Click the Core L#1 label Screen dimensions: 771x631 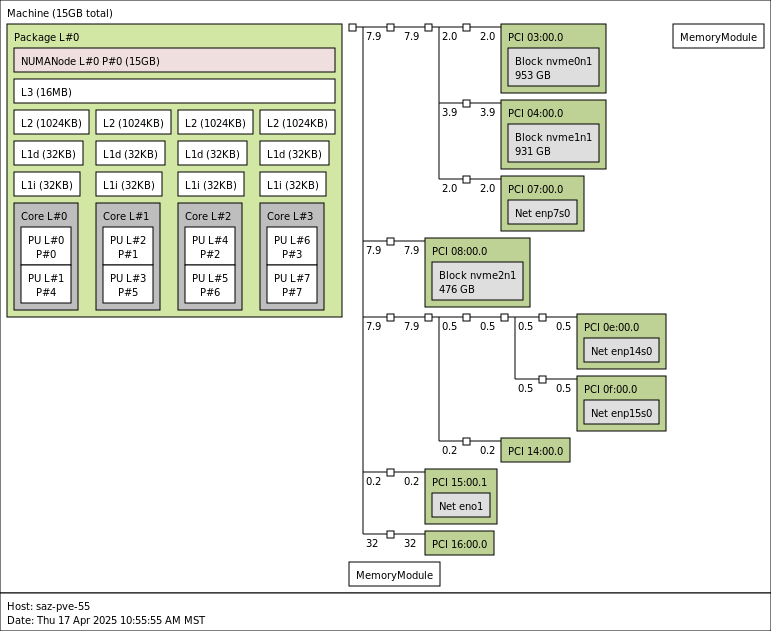click(126, 216)
